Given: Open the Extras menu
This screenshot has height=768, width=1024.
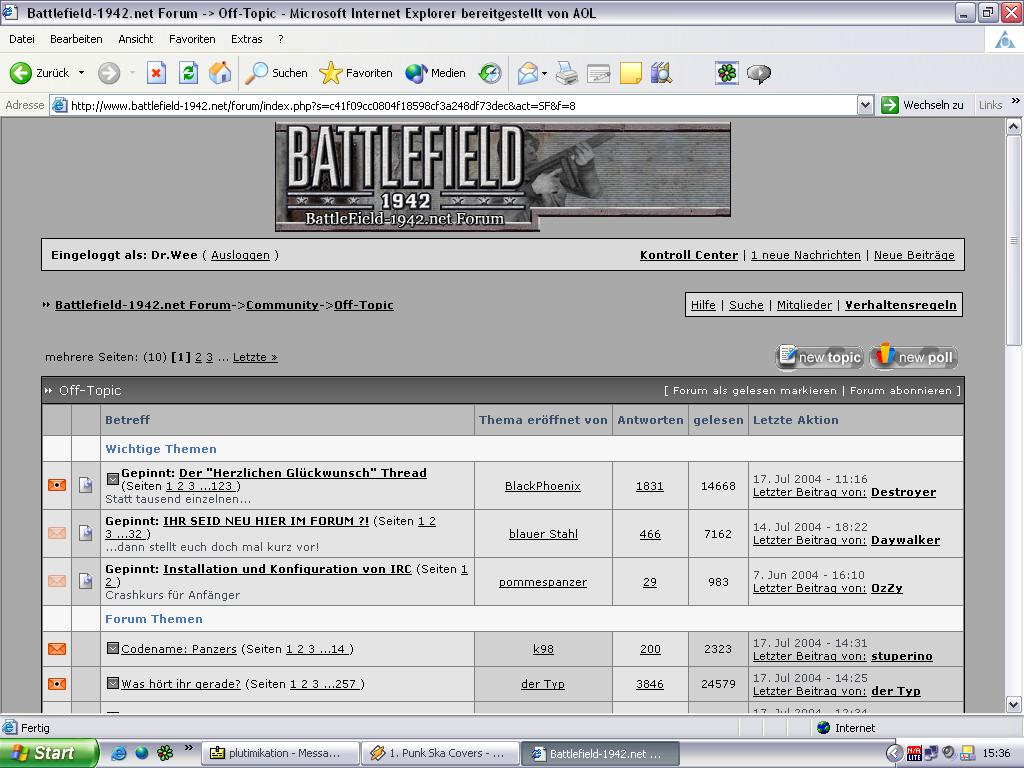Looking at the screenshot, I should [246, 39].
